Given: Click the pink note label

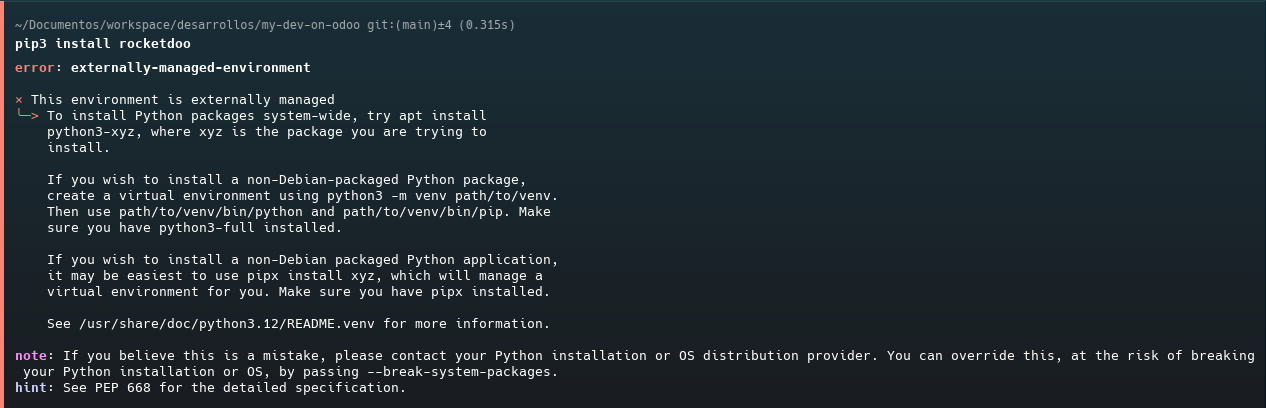Looking at the screenshot, I should pyautogui.click(x=31, y=356).
